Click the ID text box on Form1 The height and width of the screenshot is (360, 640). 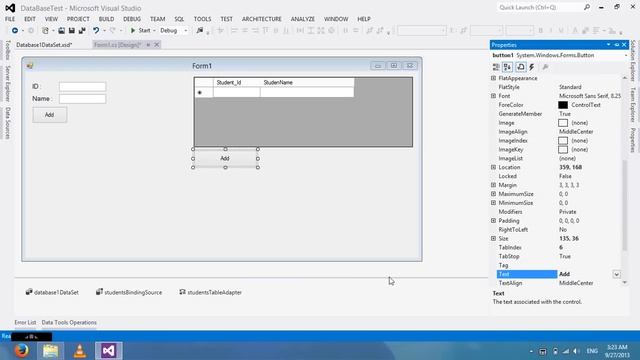tap(82, 87)
